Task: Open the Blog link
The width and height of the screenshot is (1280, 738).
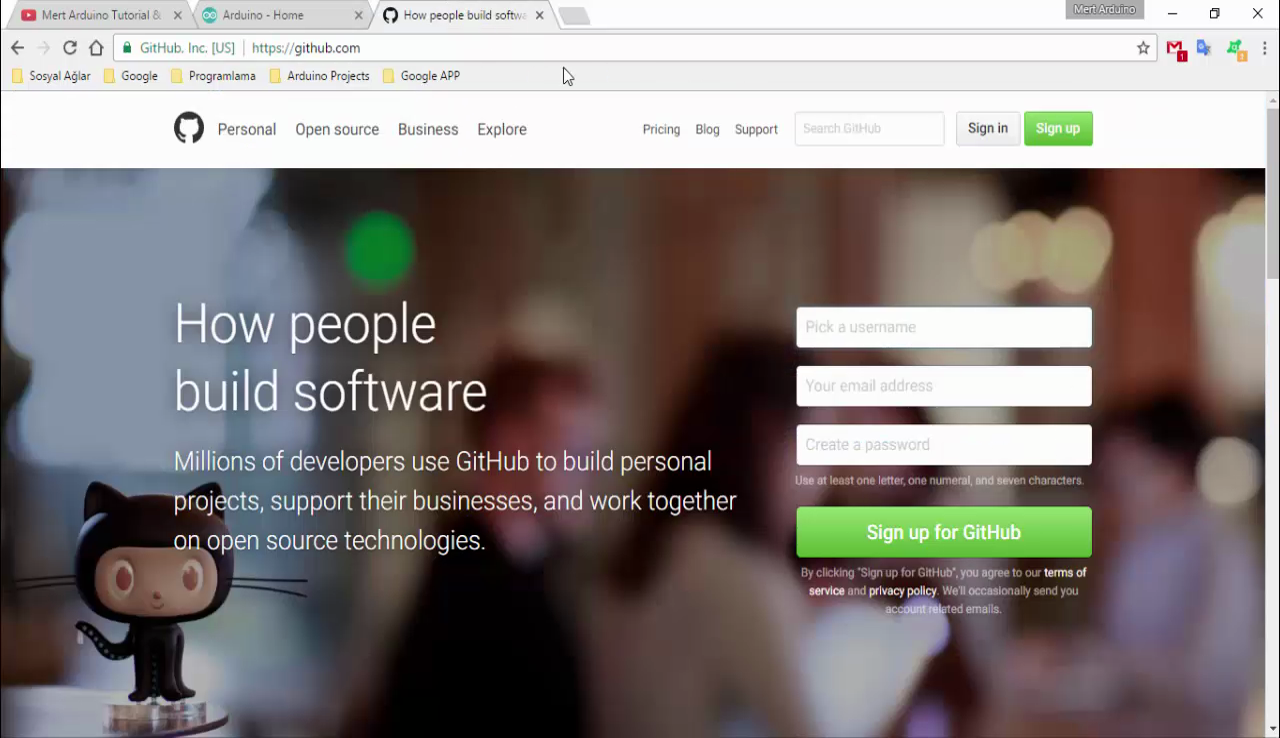Action: (x=707, y=129)
